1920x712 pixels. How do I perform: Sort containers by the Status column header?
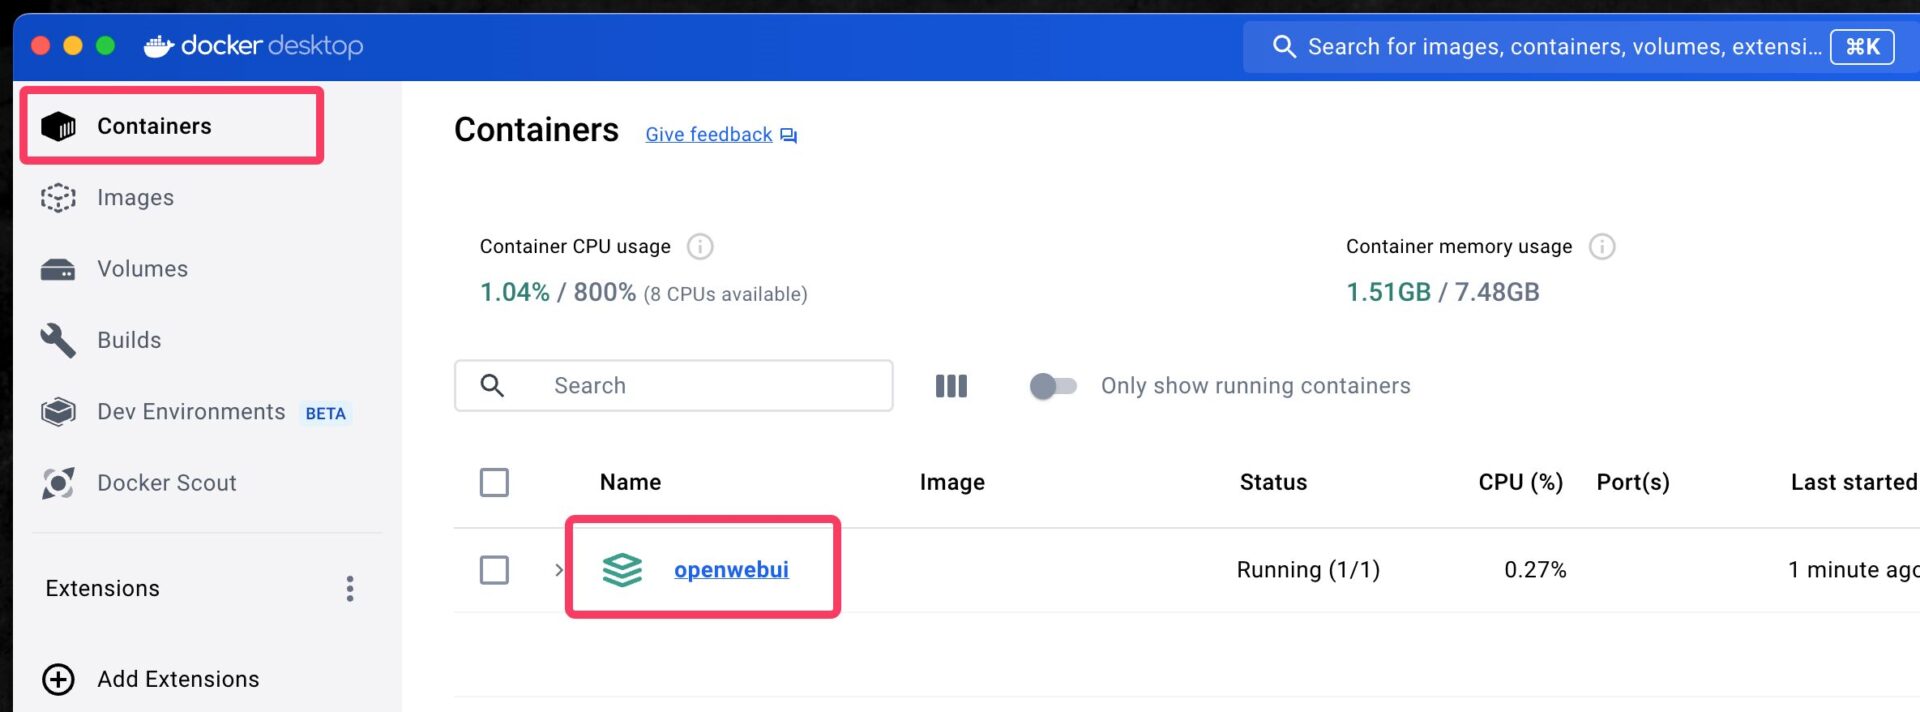(x=1272, y=482)
